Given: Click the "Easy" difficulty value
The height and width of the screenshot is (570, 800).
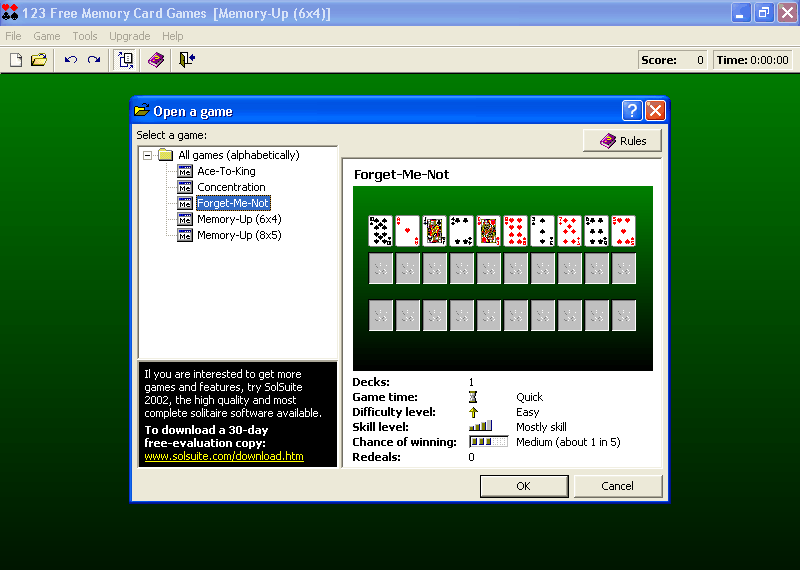Looking at the screenshot, I should [x=528, y=412].
